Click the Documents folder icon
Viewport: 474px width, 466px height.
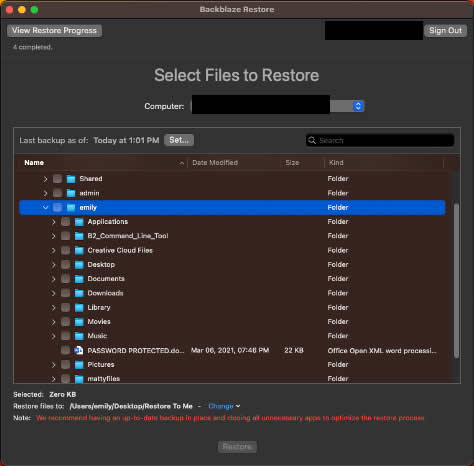pyautogui.click(x=79, y=279)
